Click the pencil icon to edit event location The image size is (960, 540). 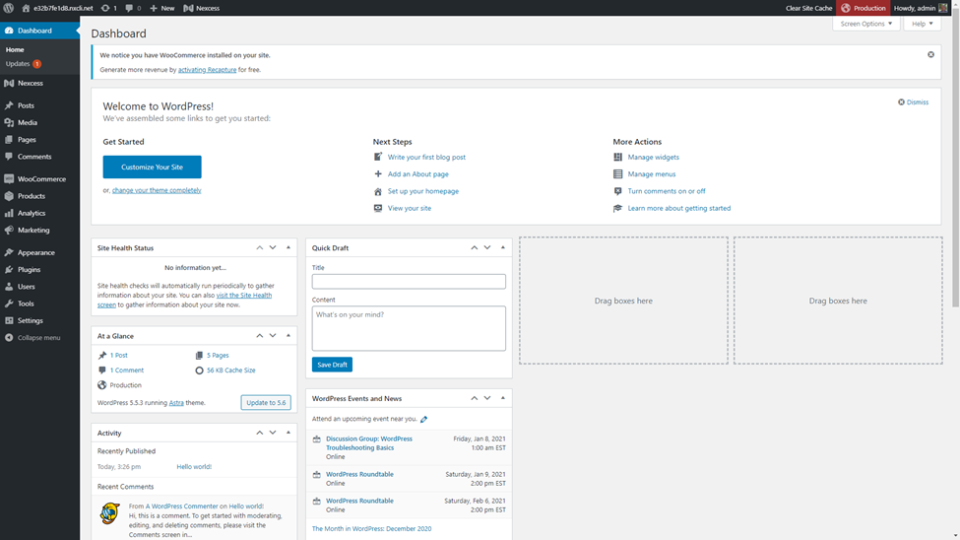point(424,419)
